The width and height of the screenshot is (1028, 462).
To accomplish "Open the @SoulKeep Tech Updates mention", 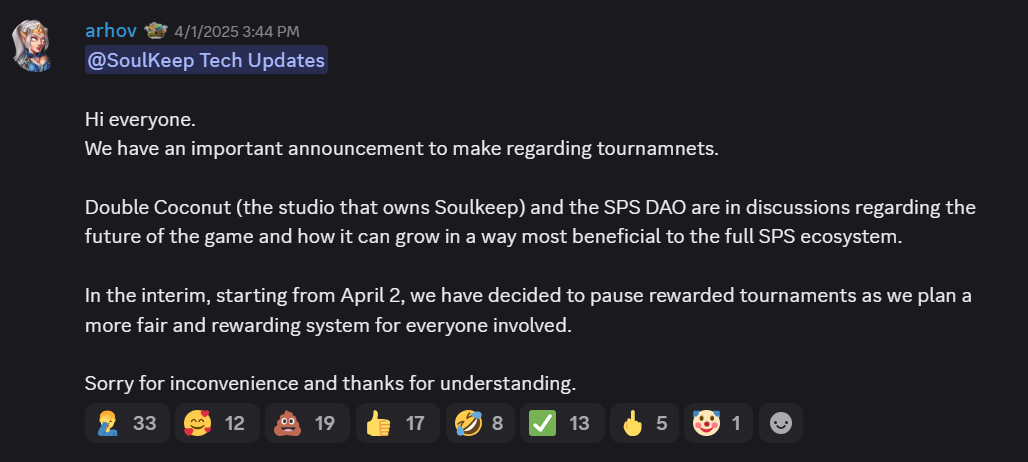I will coord(206,60).
